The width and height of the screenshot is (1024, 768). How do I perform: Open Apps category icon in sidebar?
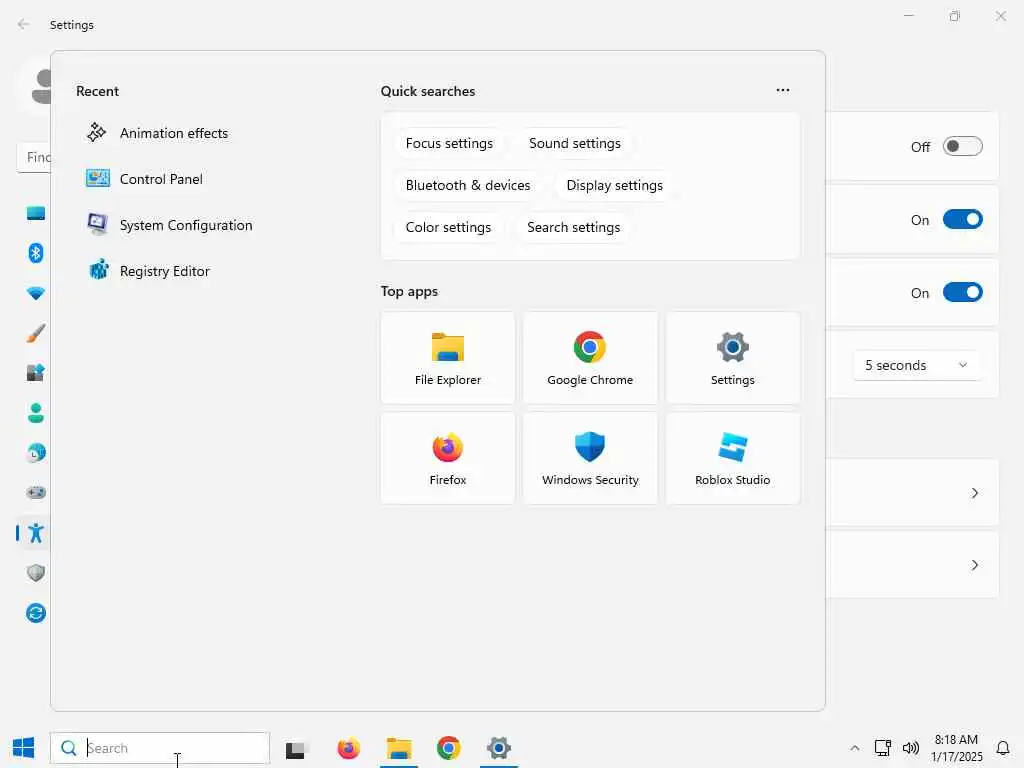tap(36, 373)
